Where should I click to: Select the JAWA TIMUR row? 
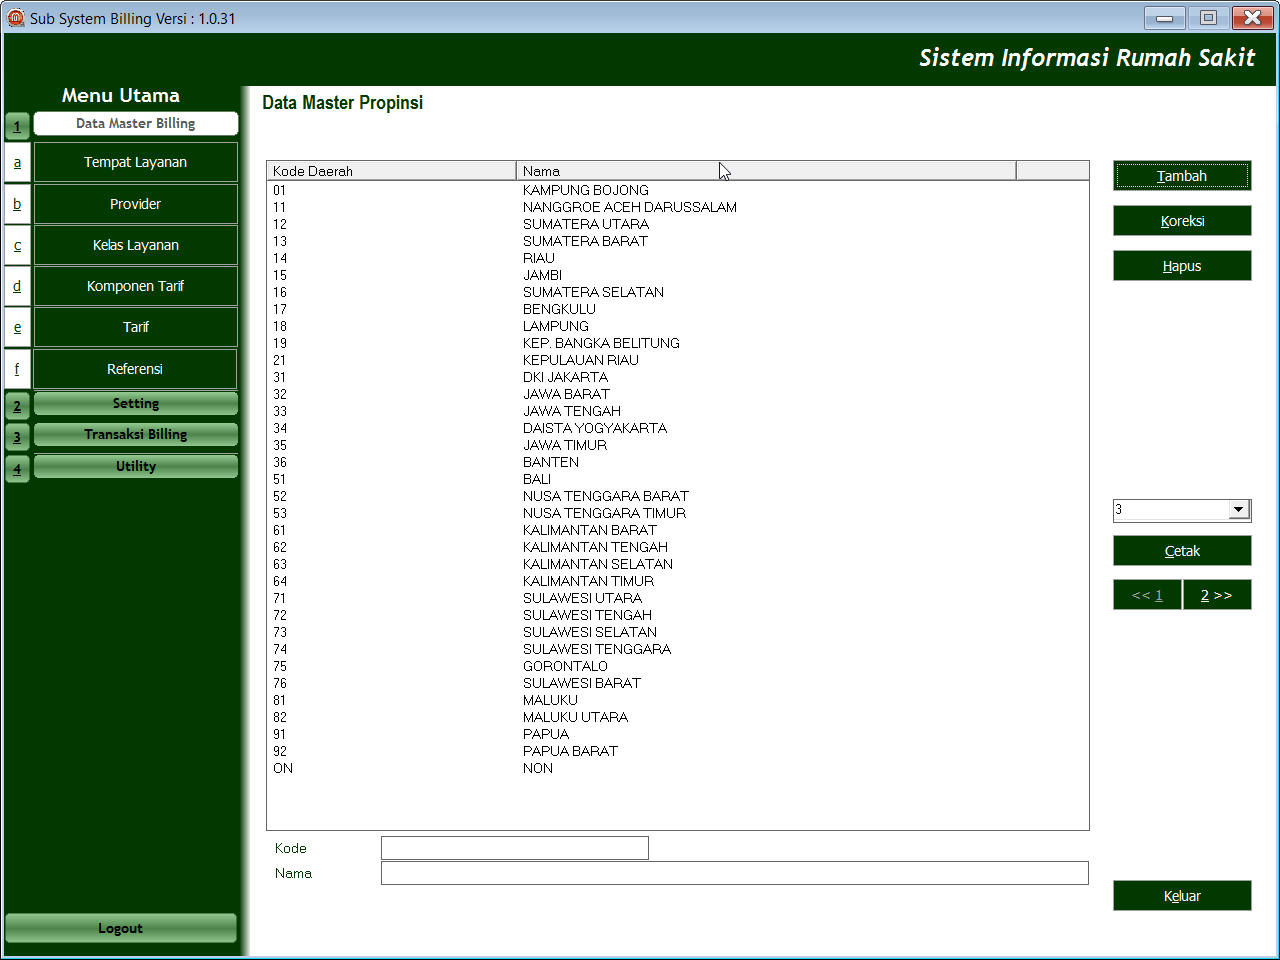coord(677,445)
